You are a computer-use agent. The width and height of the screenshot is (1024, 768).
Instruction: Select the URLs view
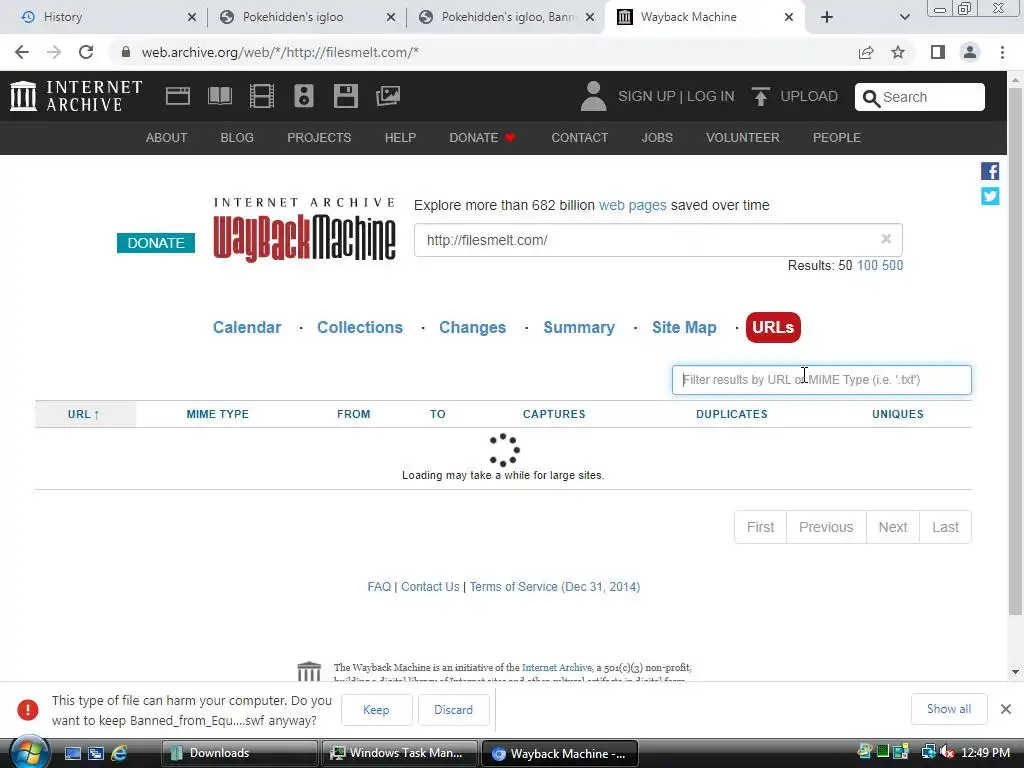click(x=773, y=327)
